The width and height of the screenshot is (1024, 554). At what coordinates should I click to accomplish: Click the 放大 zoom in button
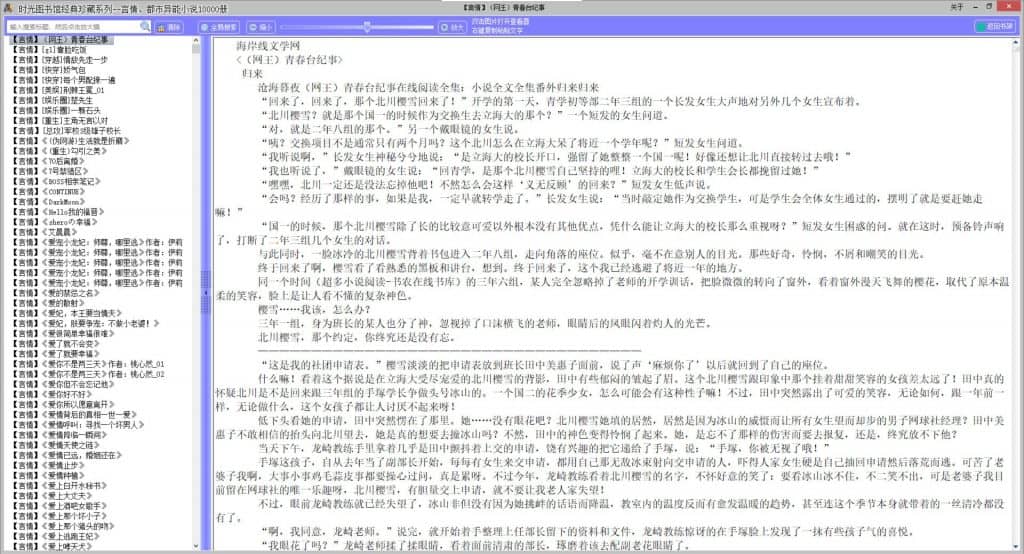[453, 27]
